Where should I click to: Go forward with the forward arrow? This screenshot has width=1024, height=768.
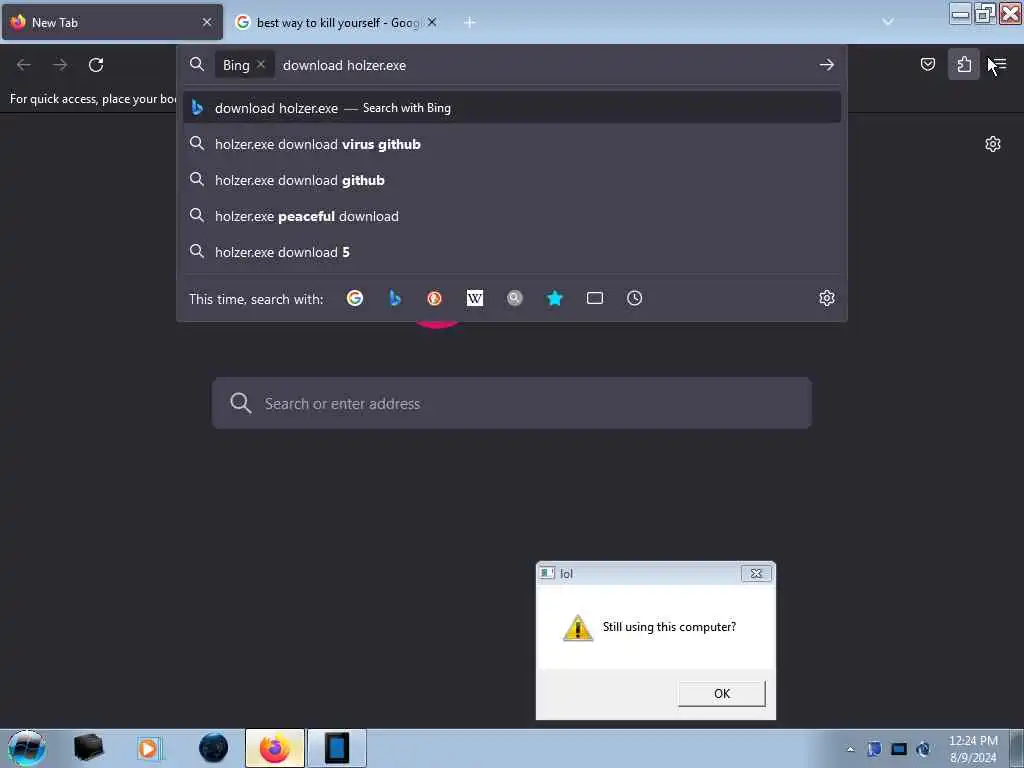click(x=60, y=65)
